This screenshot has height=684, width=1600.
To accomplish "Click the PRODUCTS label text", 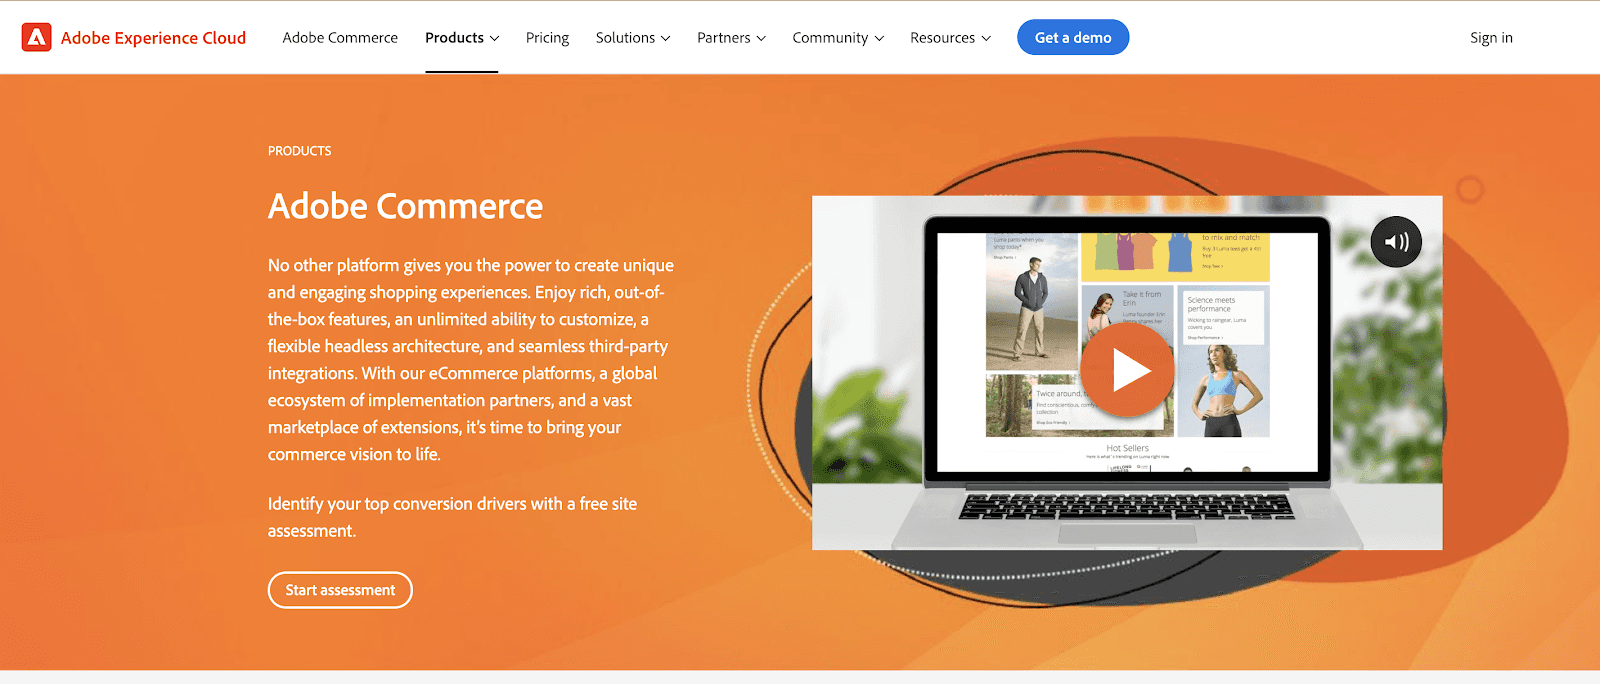I will coord(299,151).
